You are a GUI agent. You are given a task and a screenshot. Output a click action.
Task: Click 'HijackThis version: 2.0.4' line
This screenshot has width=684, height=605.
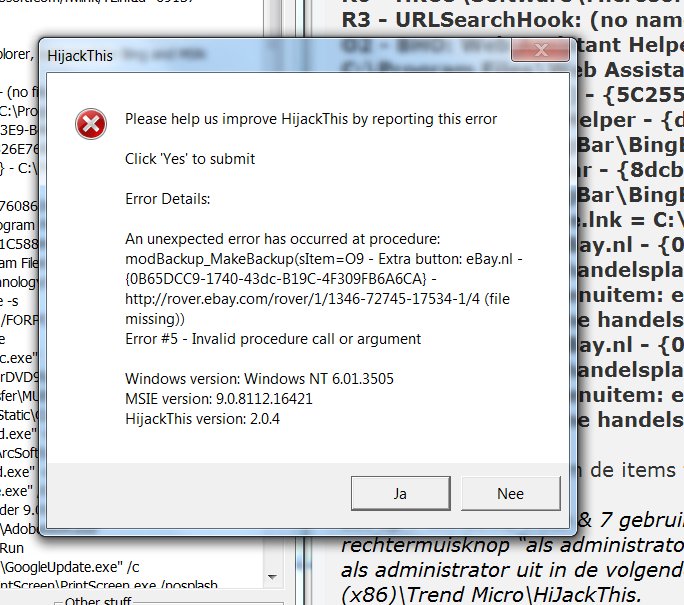(x=202, y=419)
